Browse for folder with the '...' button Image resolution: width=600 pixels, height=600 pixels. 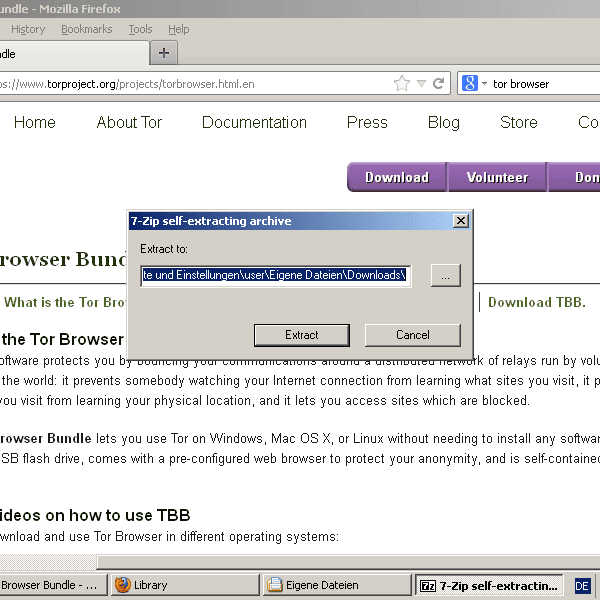coord(445,275)
